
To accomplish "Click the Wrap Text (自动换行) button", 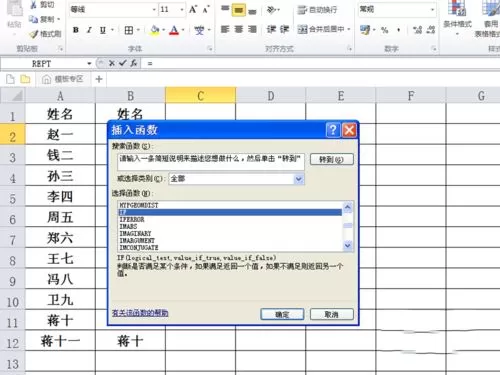I will [x=317, y=10].
